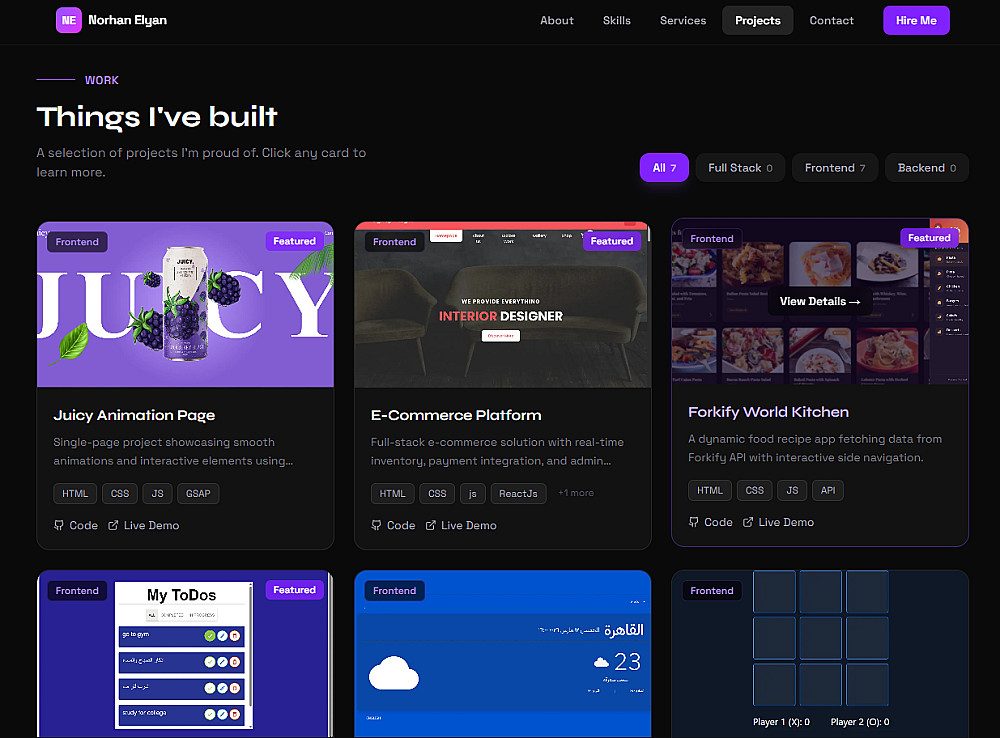The height and width of the screenshot is (738, 1000).
Task: Click the E-Commerce Platform title
Action: pos(456,415)
